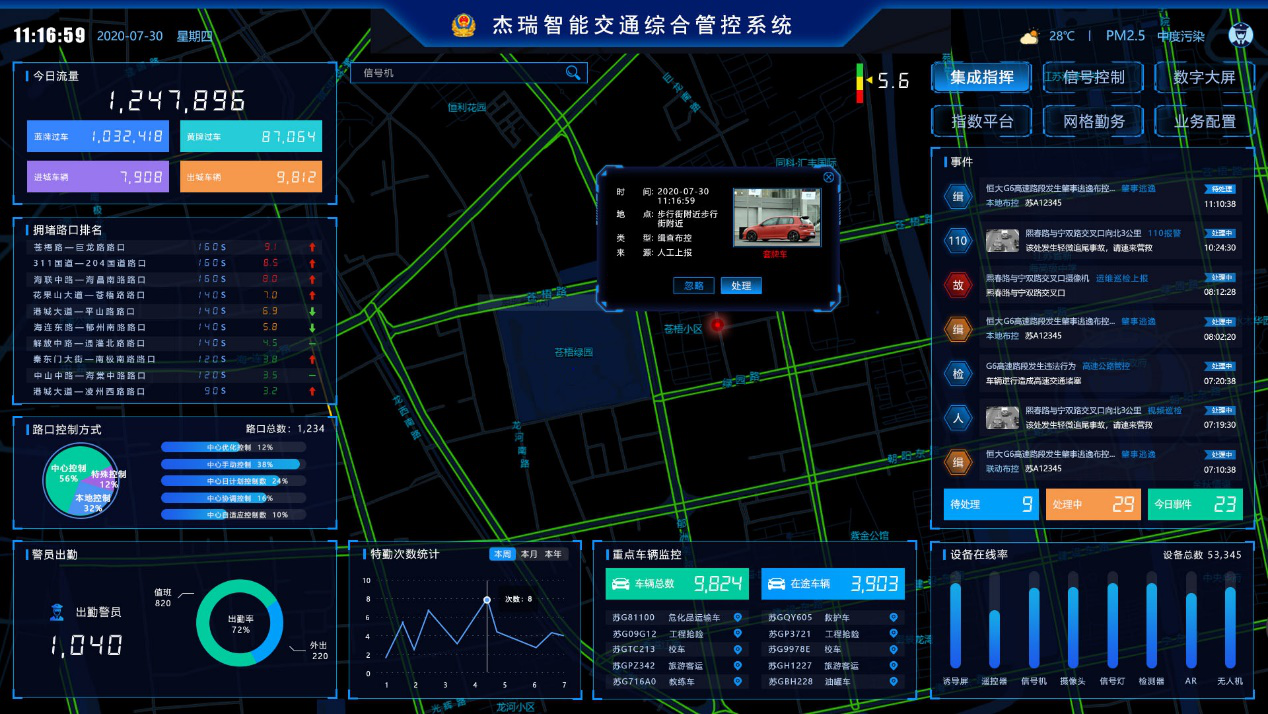Select the 黄牌过车 87,064 tile
This screenshot has width=1268, height=714.
tap(251, 136)
